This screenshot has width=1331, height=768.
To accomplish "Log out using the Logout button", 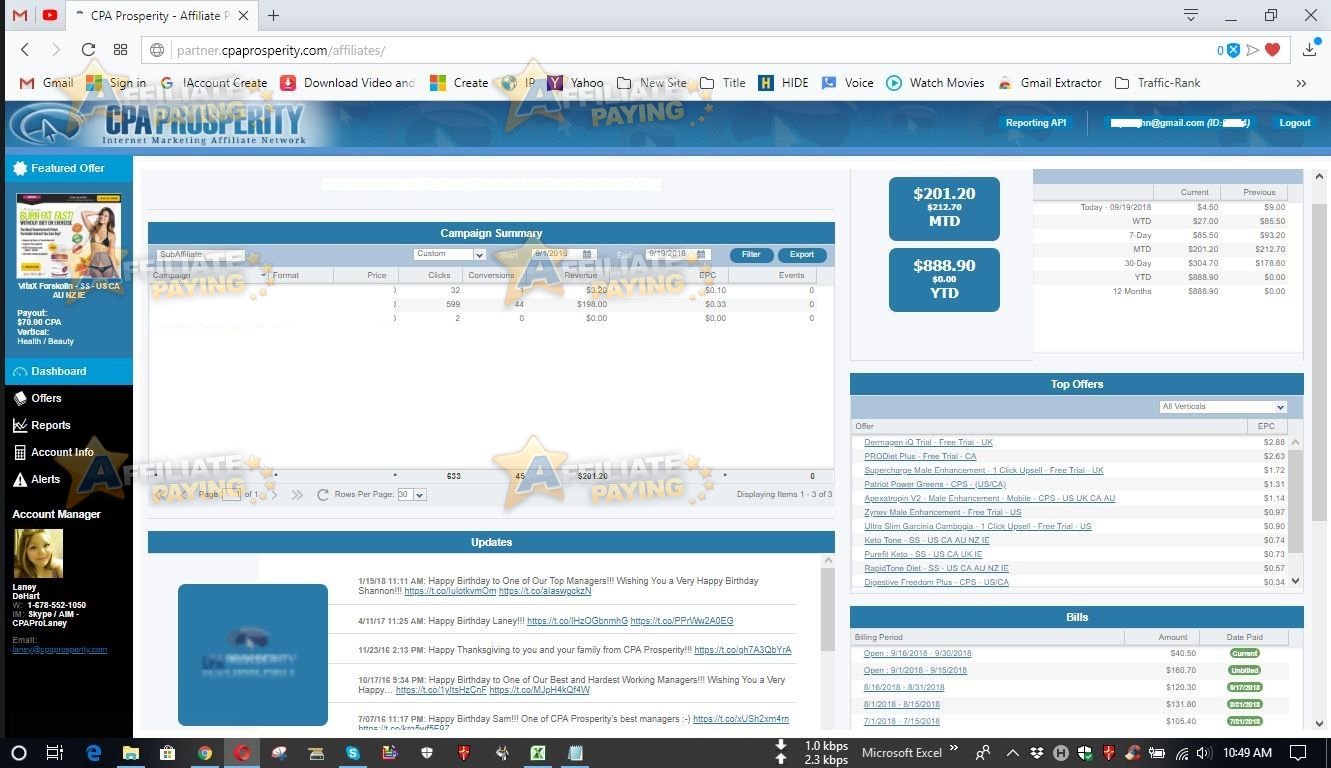I will click(x=1295, y=123).
